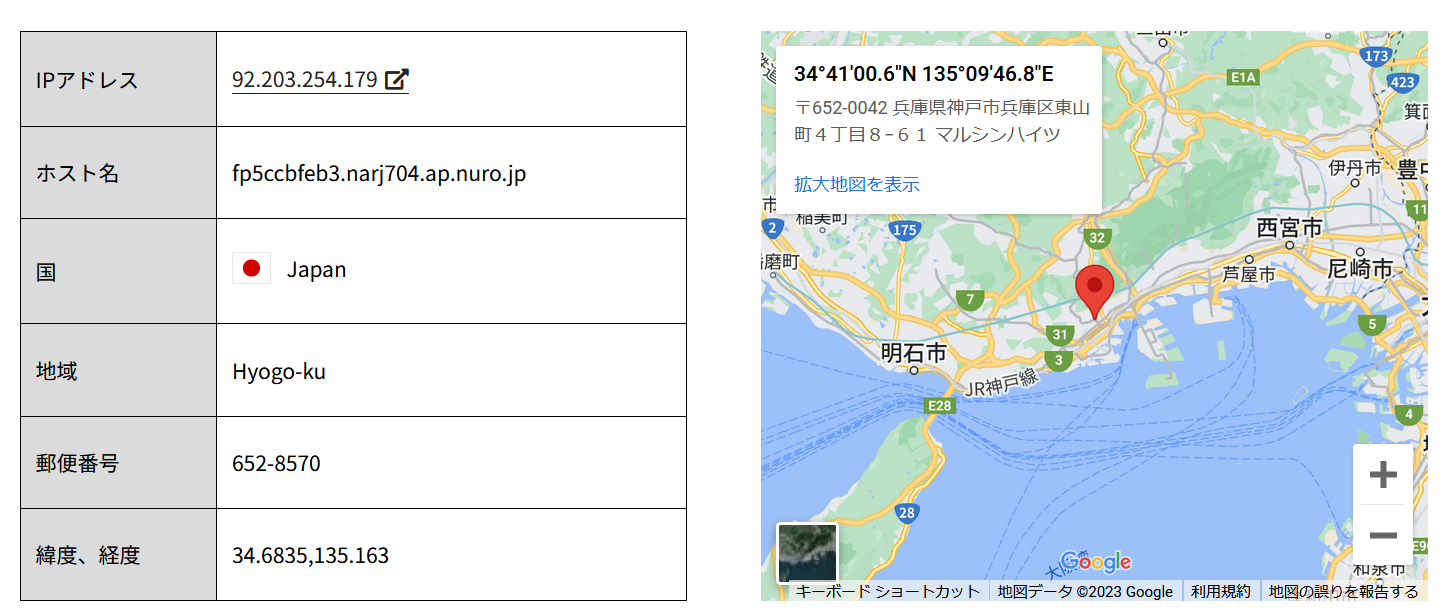This screenshot has height=614, width=1447.
Task: Click the E28 highway marker
Action: coord(940,405)
